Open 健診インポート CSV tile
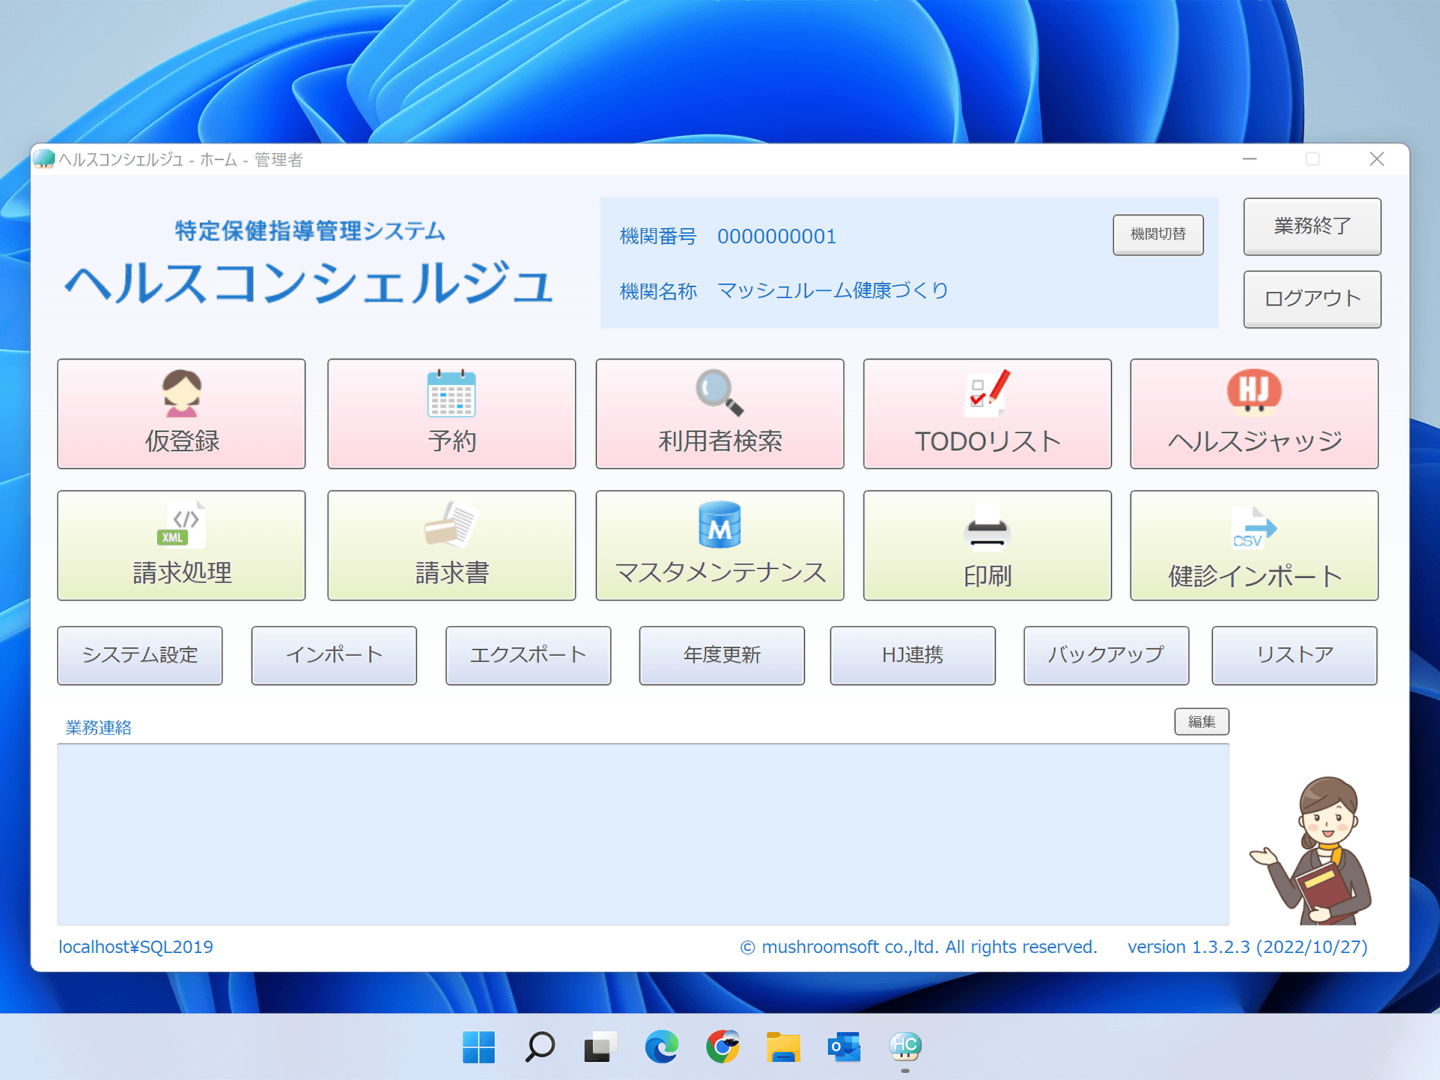 point(1254,545)
